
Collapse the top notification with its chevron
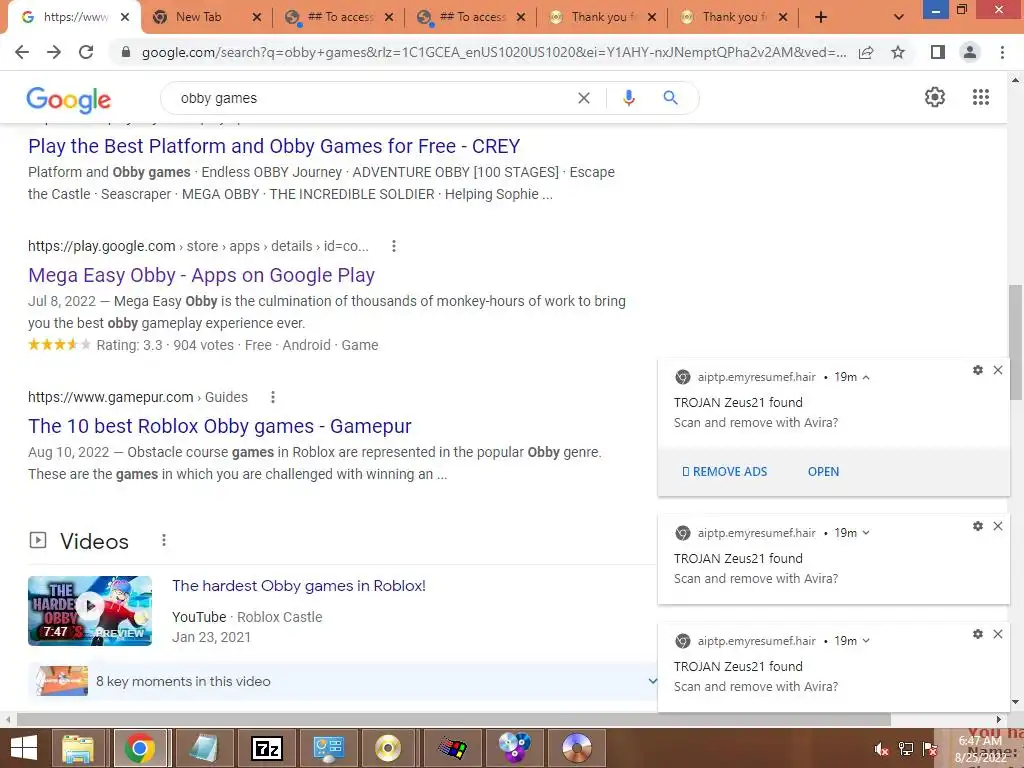point(866,377)
